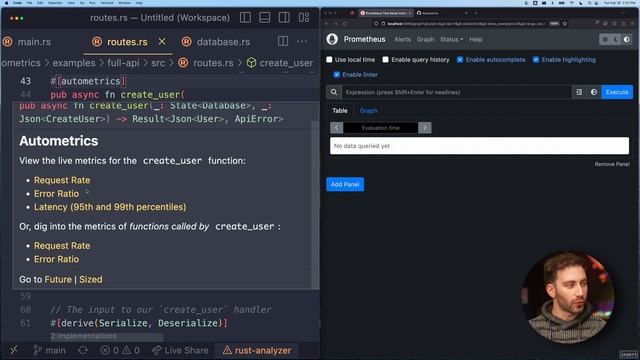Click search icon beside expression field
This screenshot has width=640, height=360.
coord(334,92)
